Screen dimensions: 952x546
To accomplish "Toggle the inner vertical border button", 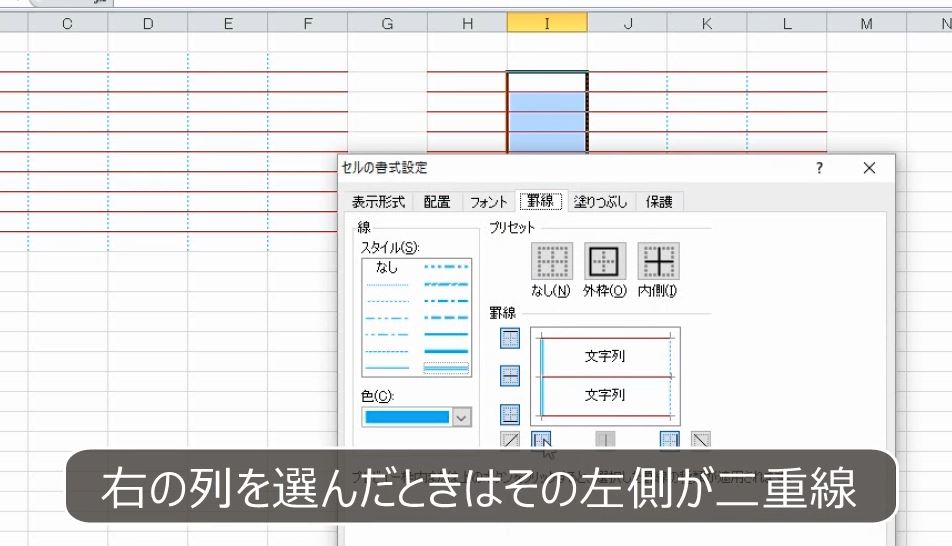I will tap(605, 440).
